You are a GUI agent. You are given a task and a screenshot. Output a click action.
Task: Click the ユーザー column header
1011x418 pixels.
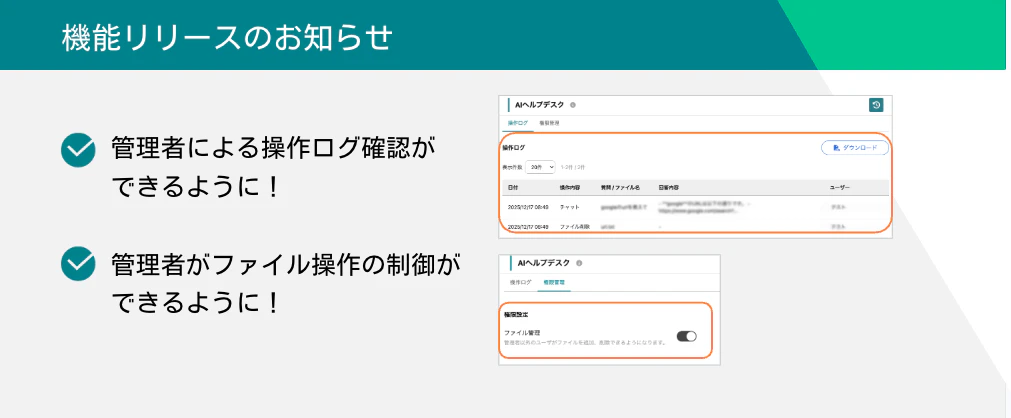[x=840, y=188]
